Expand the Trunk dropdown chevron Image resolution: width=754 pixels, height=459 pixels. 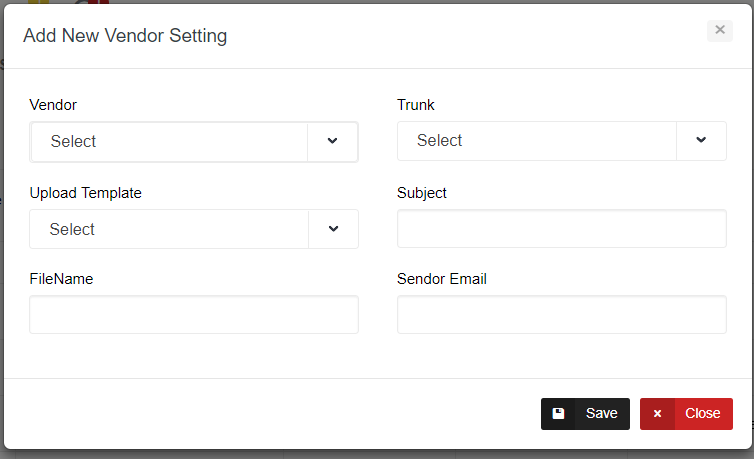[x=701, y=141]
